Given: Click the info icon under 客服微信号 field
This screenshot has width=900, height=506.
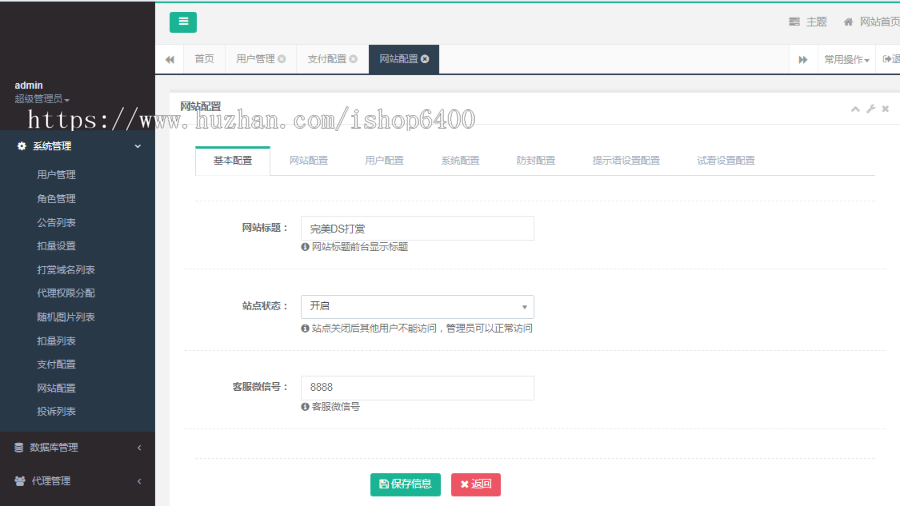Looking at the screenshot, I should pyautogui.click(x=305, y=407).
